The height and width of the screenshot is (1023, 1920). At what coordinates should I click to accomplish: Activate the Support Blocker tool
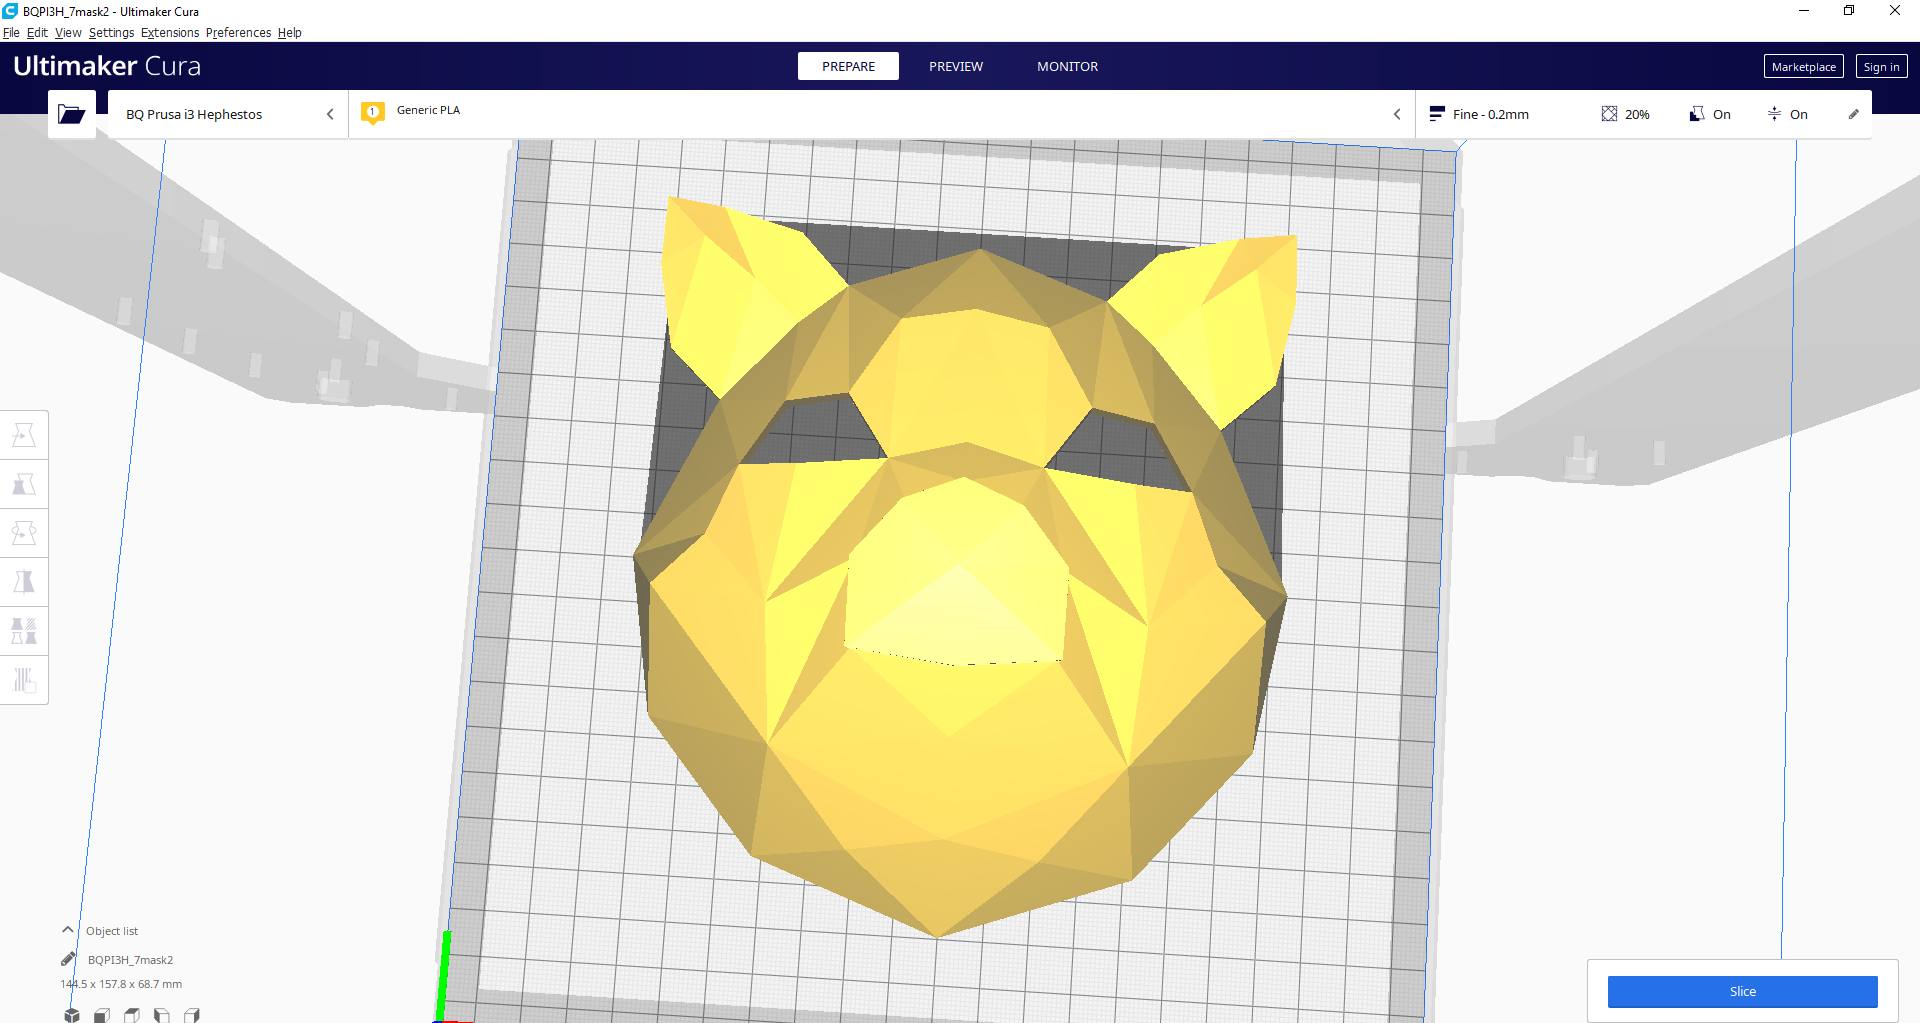tap(24, 680)
